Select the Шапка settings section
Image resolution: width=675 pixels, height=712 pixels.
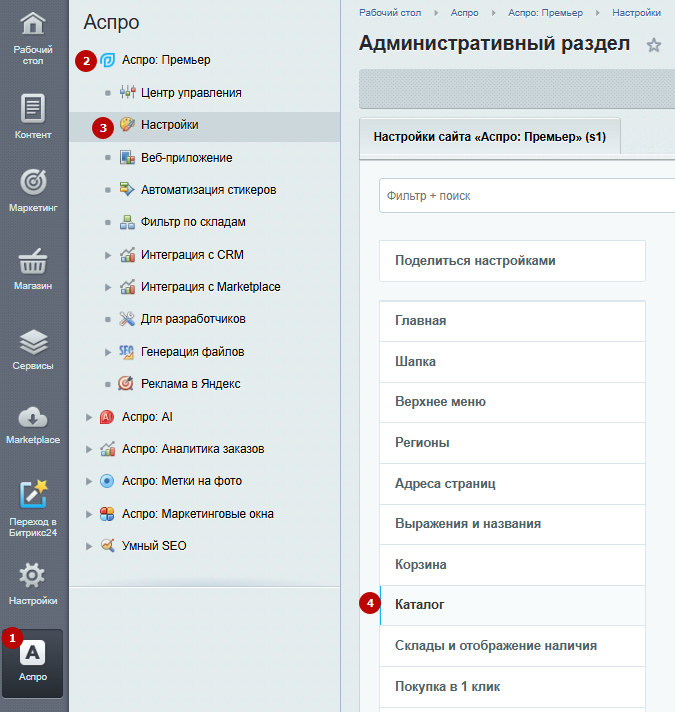click(x=512, y=361)
